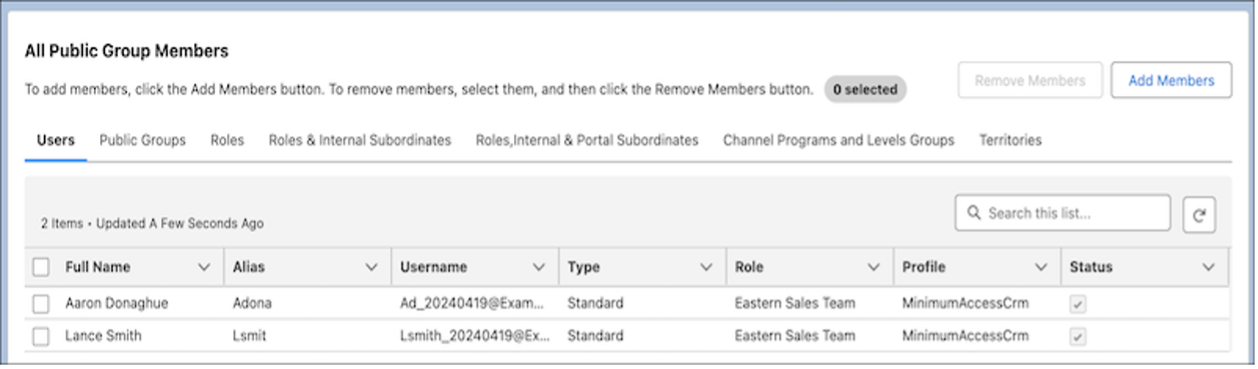Click into the Search this list field

1062,213
